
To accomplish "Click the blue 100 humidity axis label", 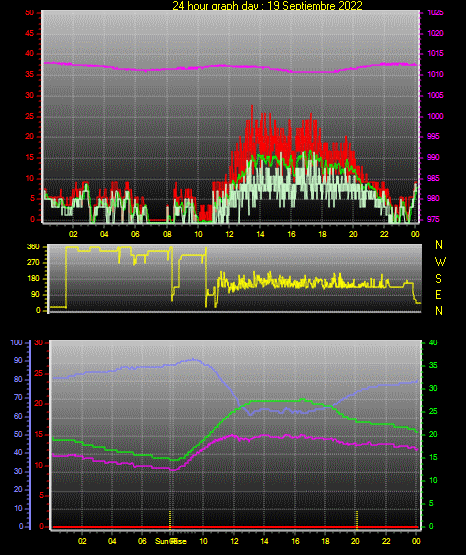I will point(17,343).
